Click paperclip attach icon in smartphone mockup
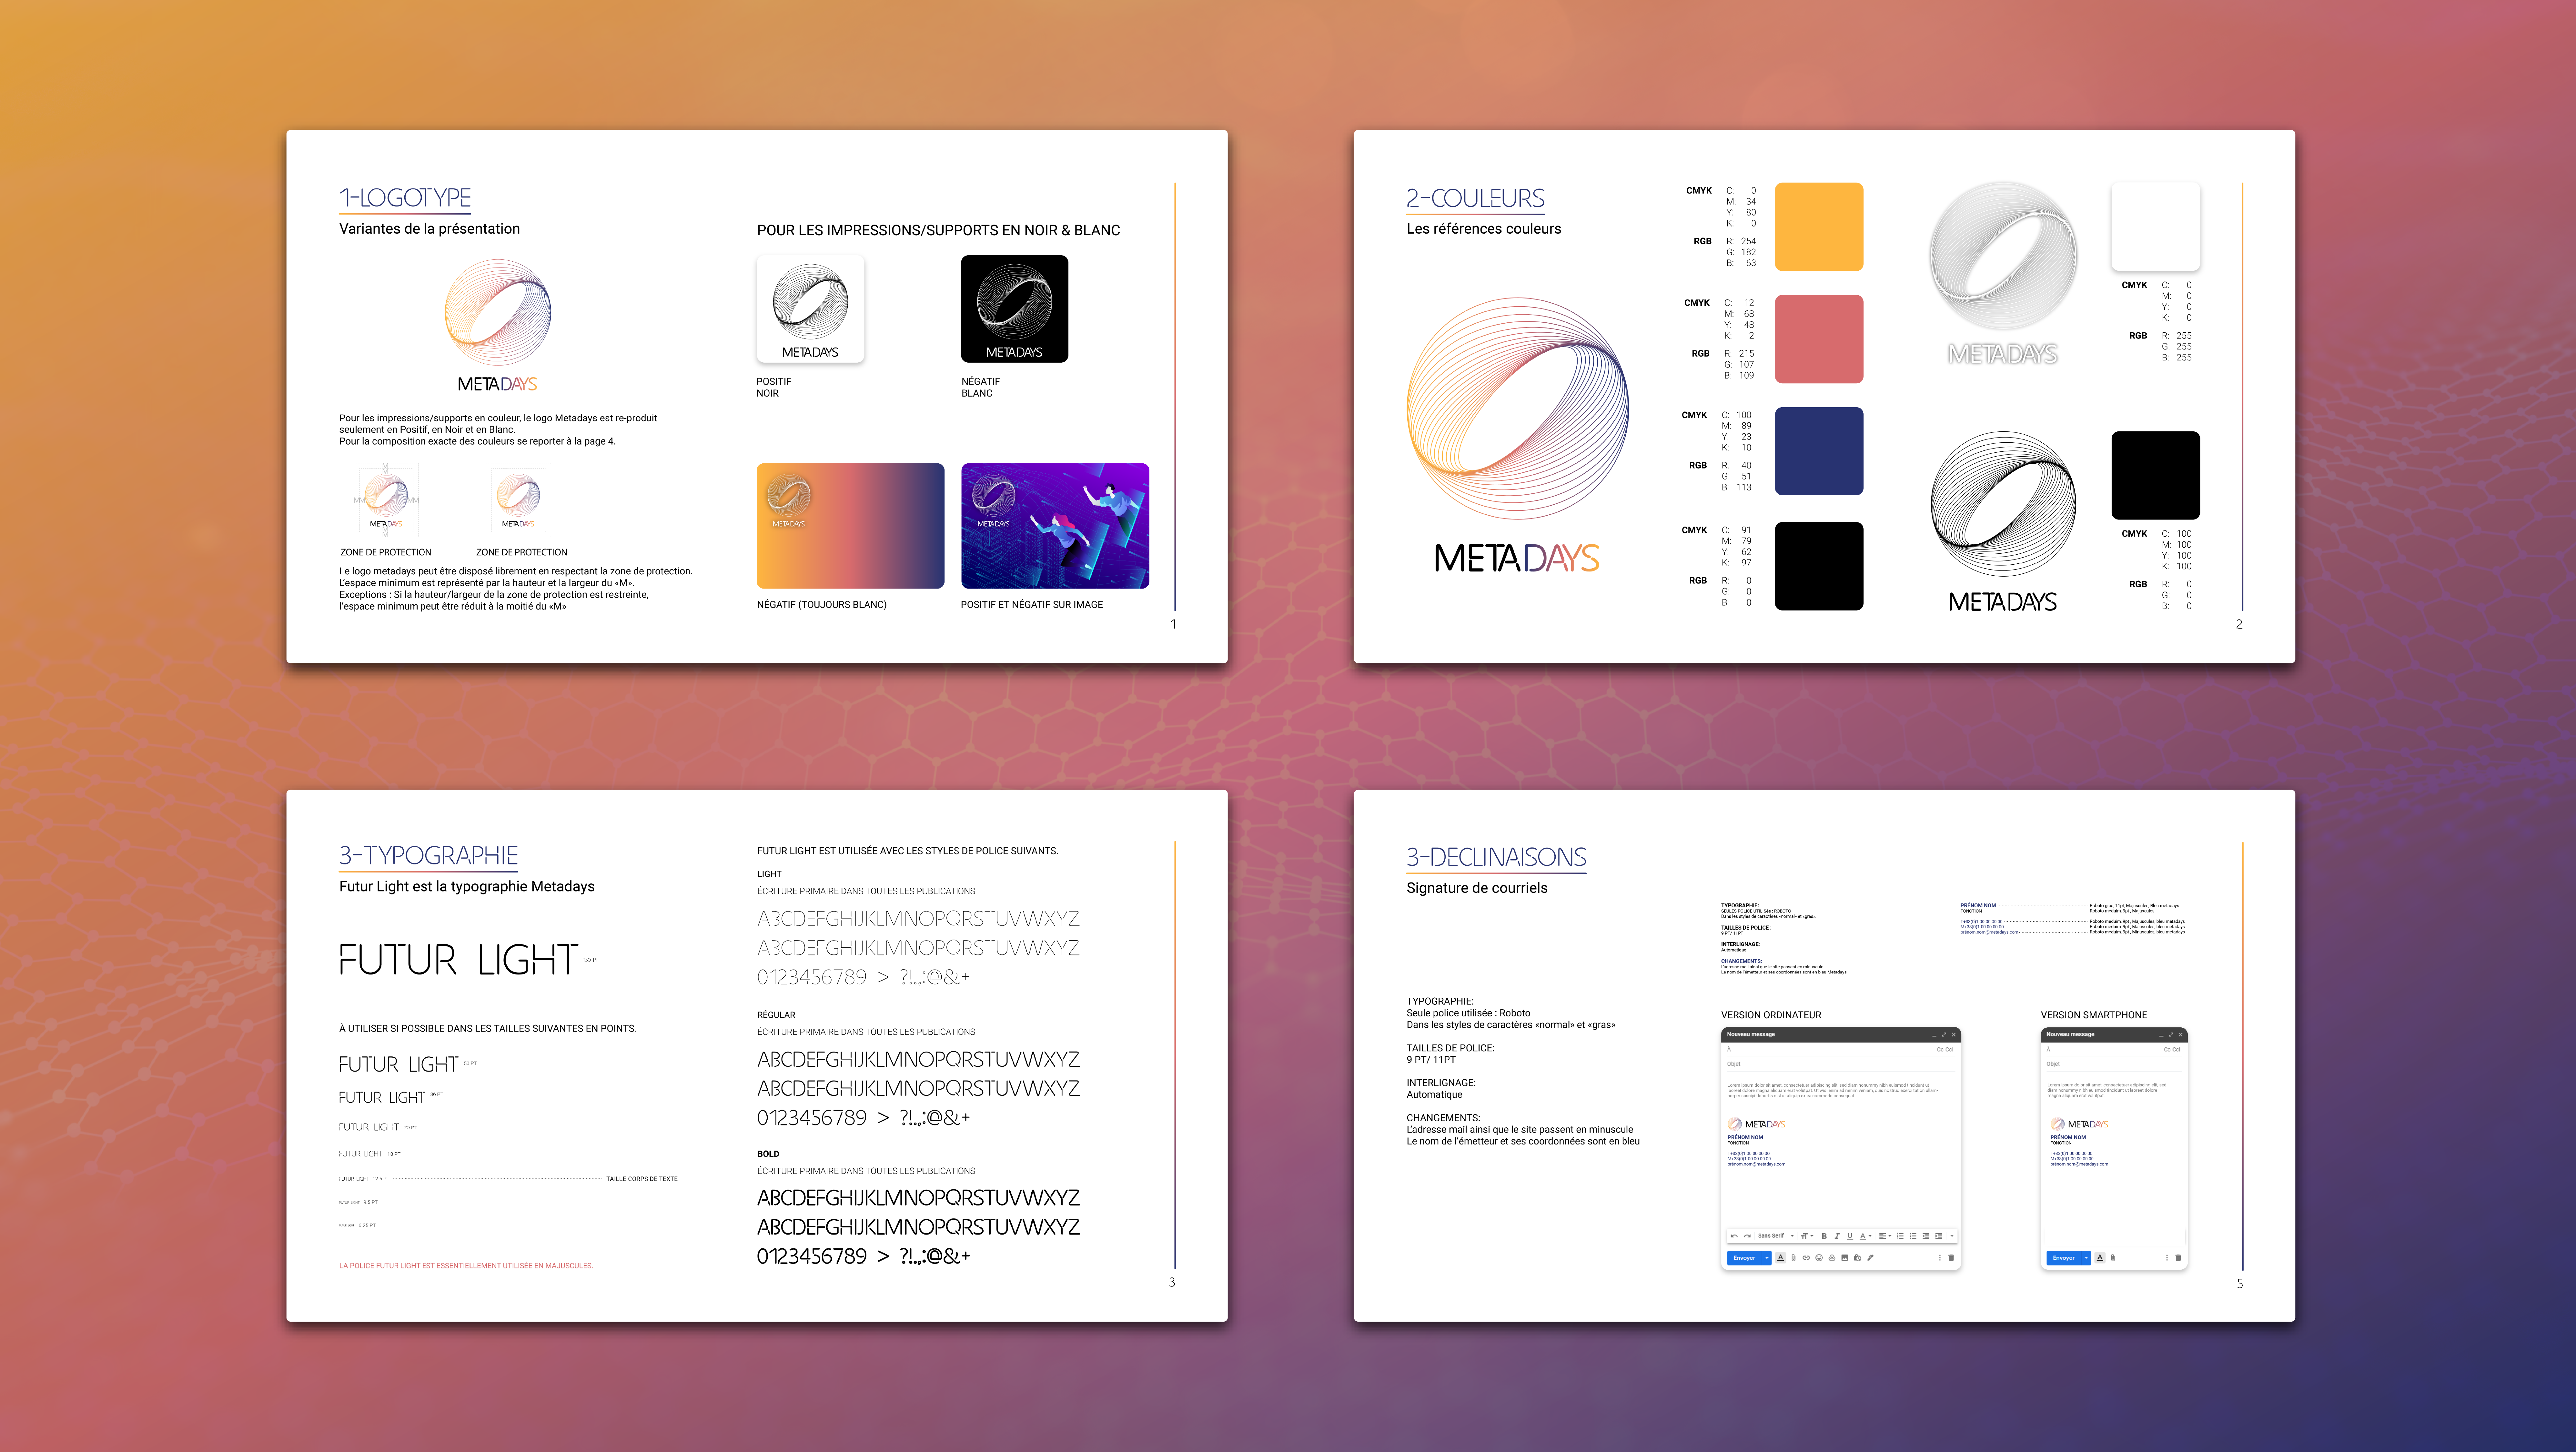This screenshot has height=1452, width=2576. click(x=2113, y=1258)
